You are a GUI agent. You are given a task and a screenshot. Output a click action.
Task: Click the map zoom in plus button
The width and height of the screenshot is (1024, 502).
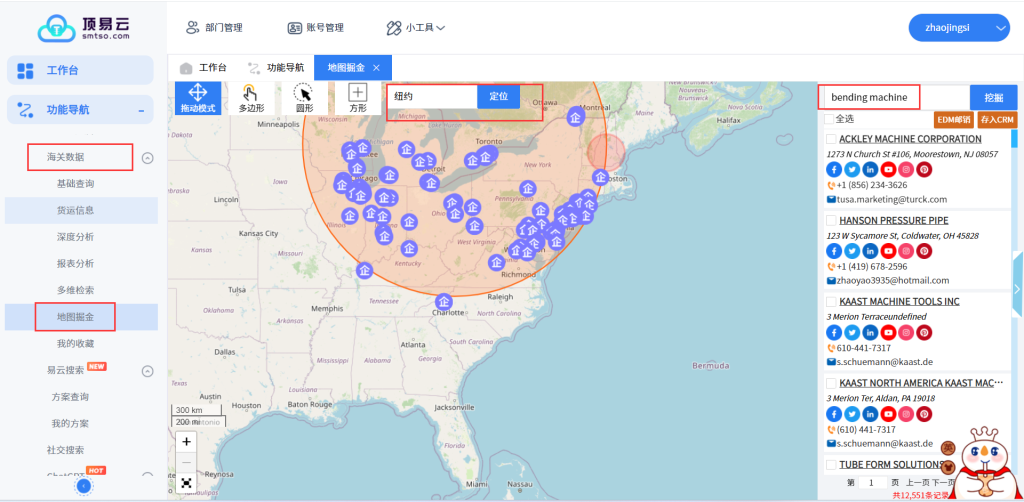187,441
